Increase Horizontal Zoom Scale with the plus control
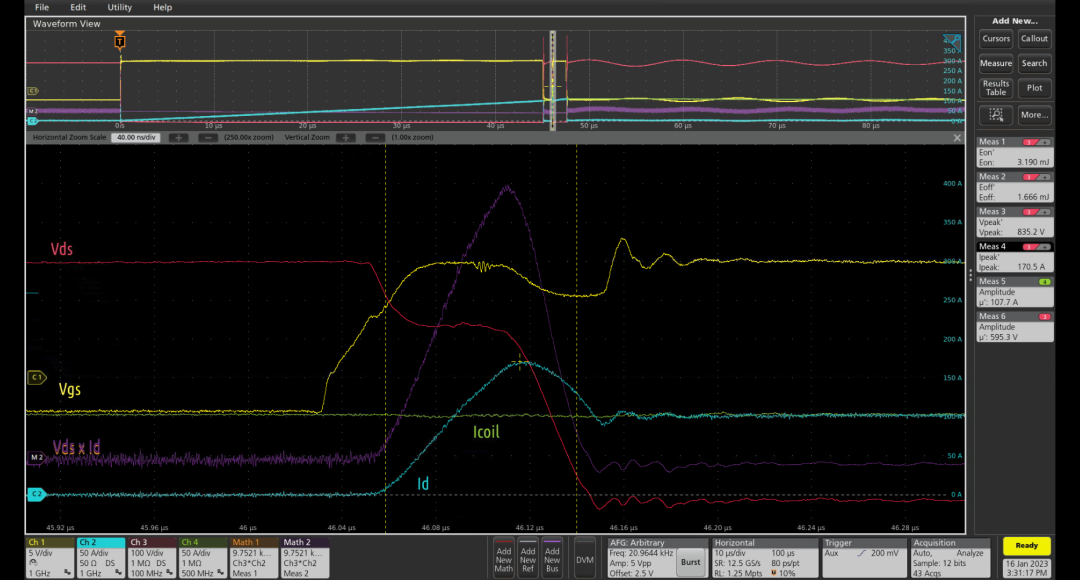The height and width of the screenshot is (580, 1080). click(178, 138)
